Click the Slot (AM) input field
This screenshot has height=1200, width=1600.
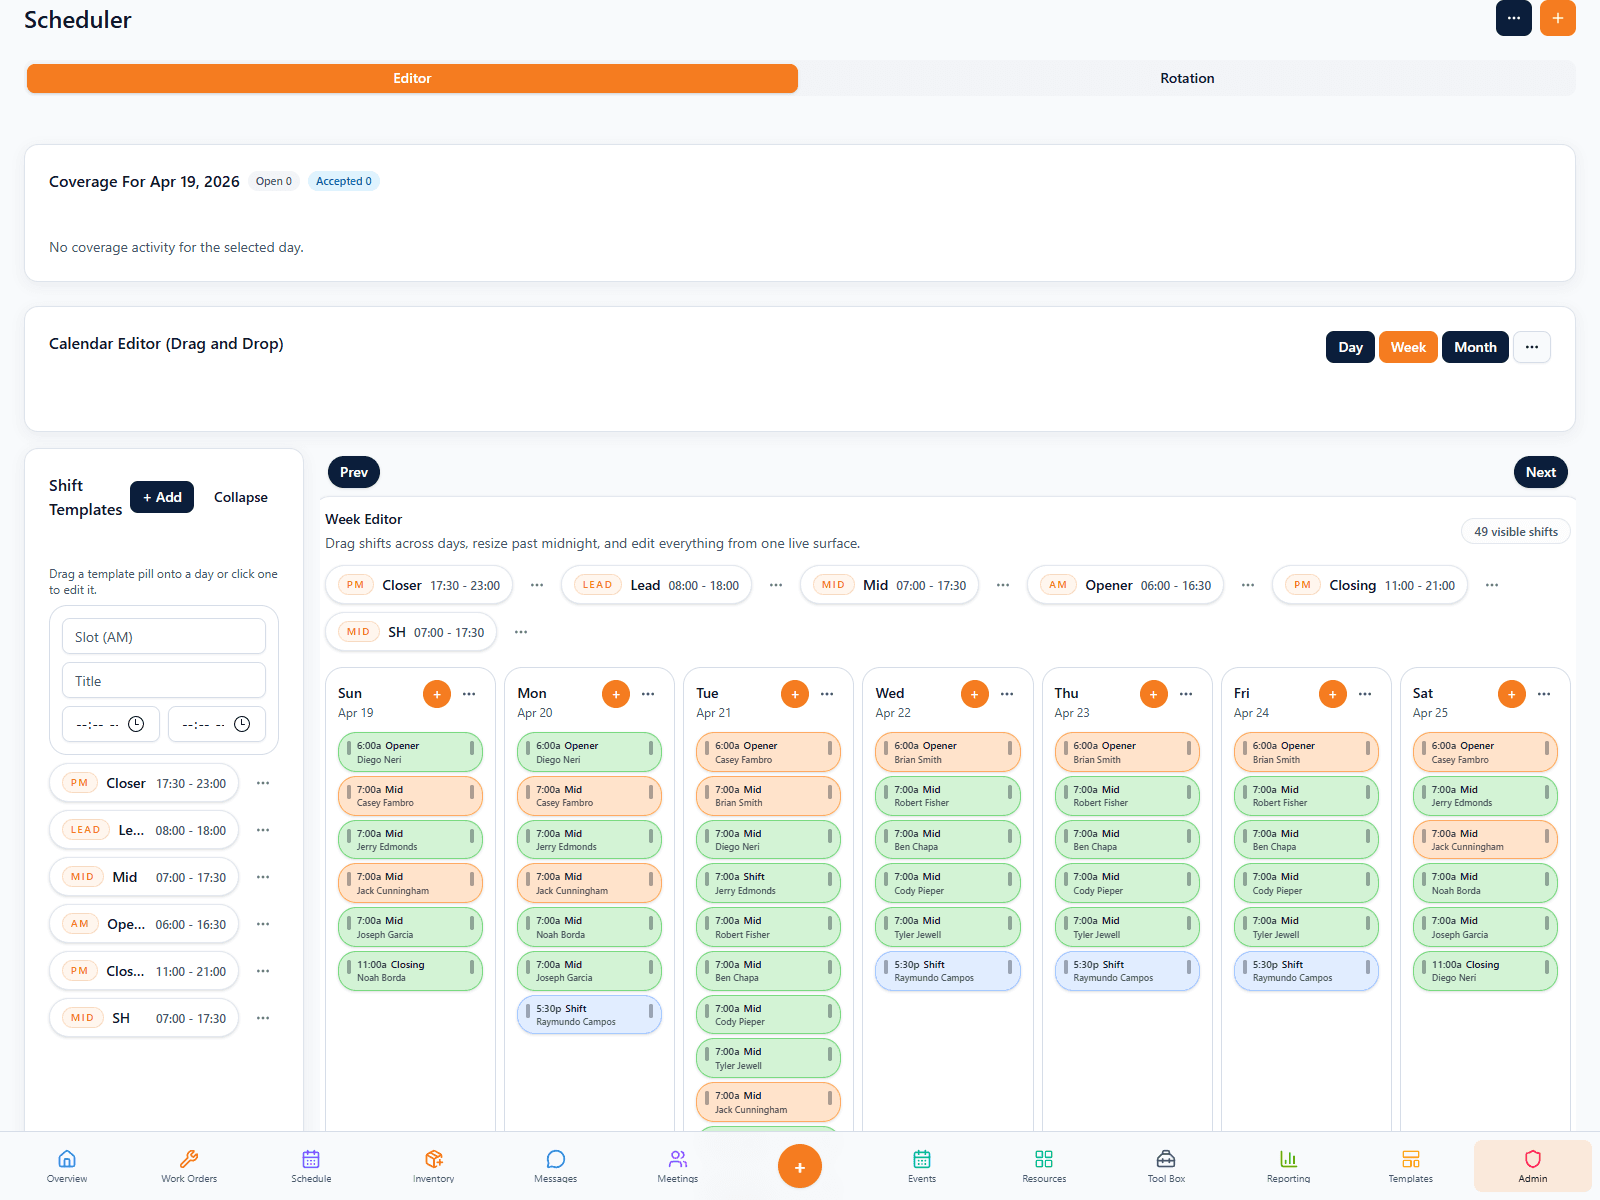point(163,636)
